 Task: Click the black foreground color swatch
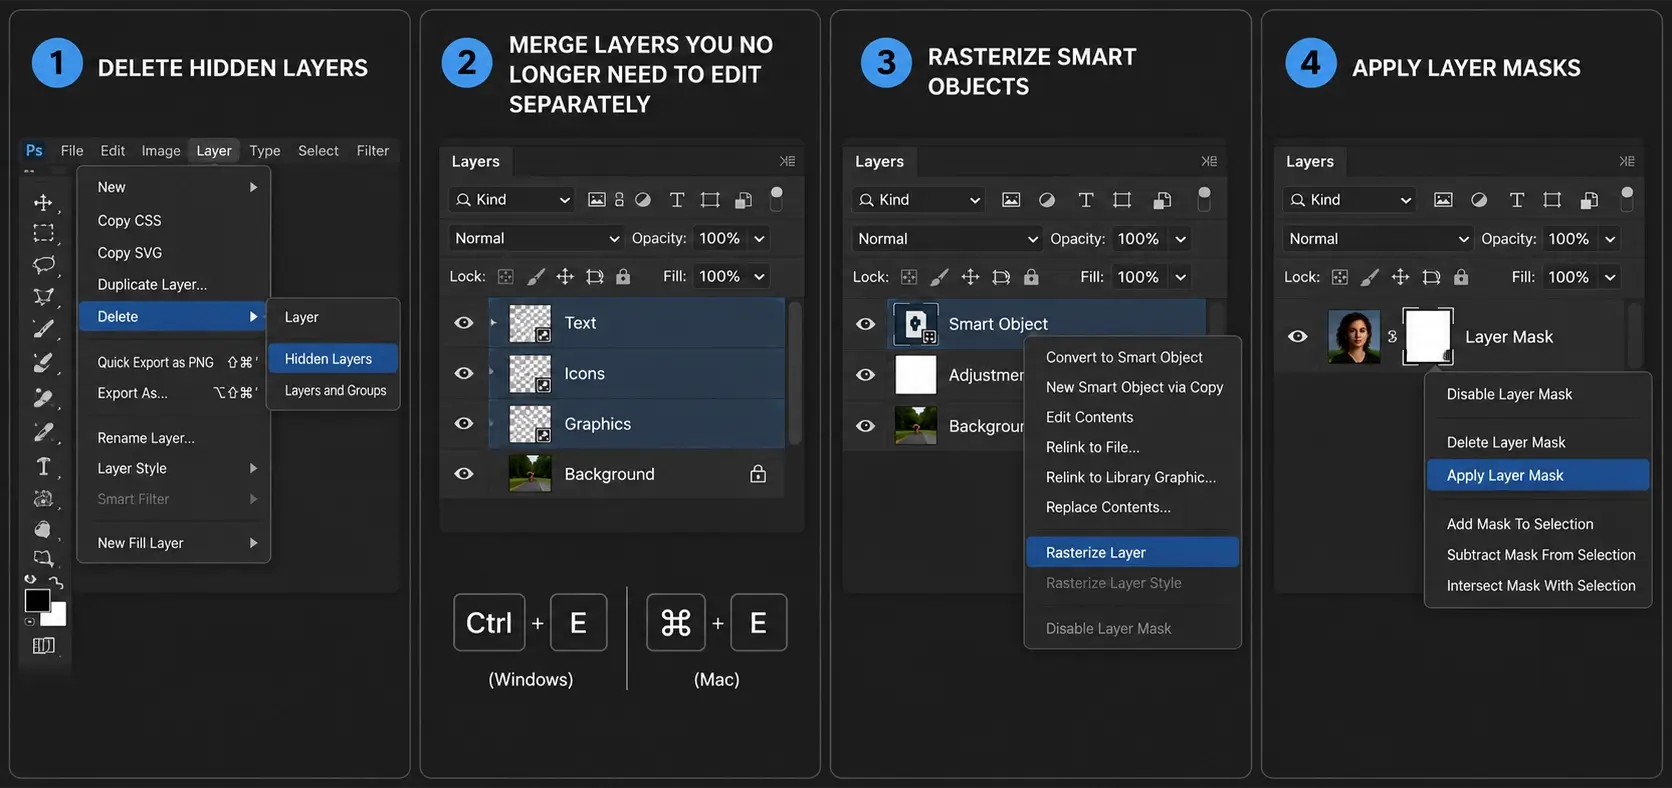point(37,600)
